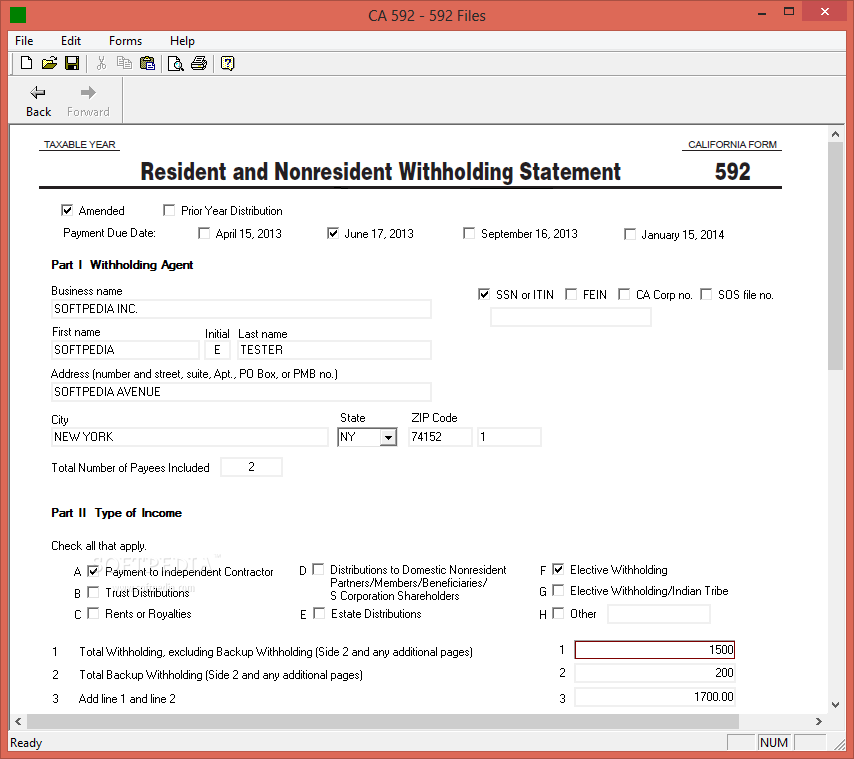Toggle the SSN or ITIN checkbox
The height and width of the screenshot is (759, 854).
coord(484,294)
